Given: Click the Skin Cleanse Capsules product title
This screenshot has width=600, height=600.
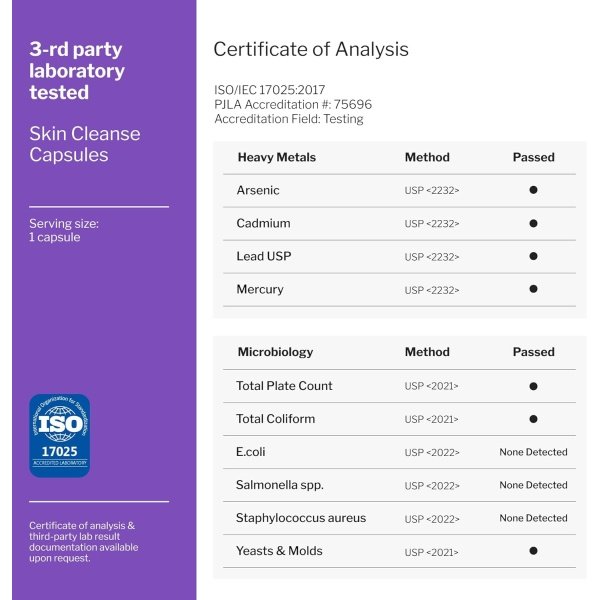Looking at the screenshot, I should click(85, 144).
